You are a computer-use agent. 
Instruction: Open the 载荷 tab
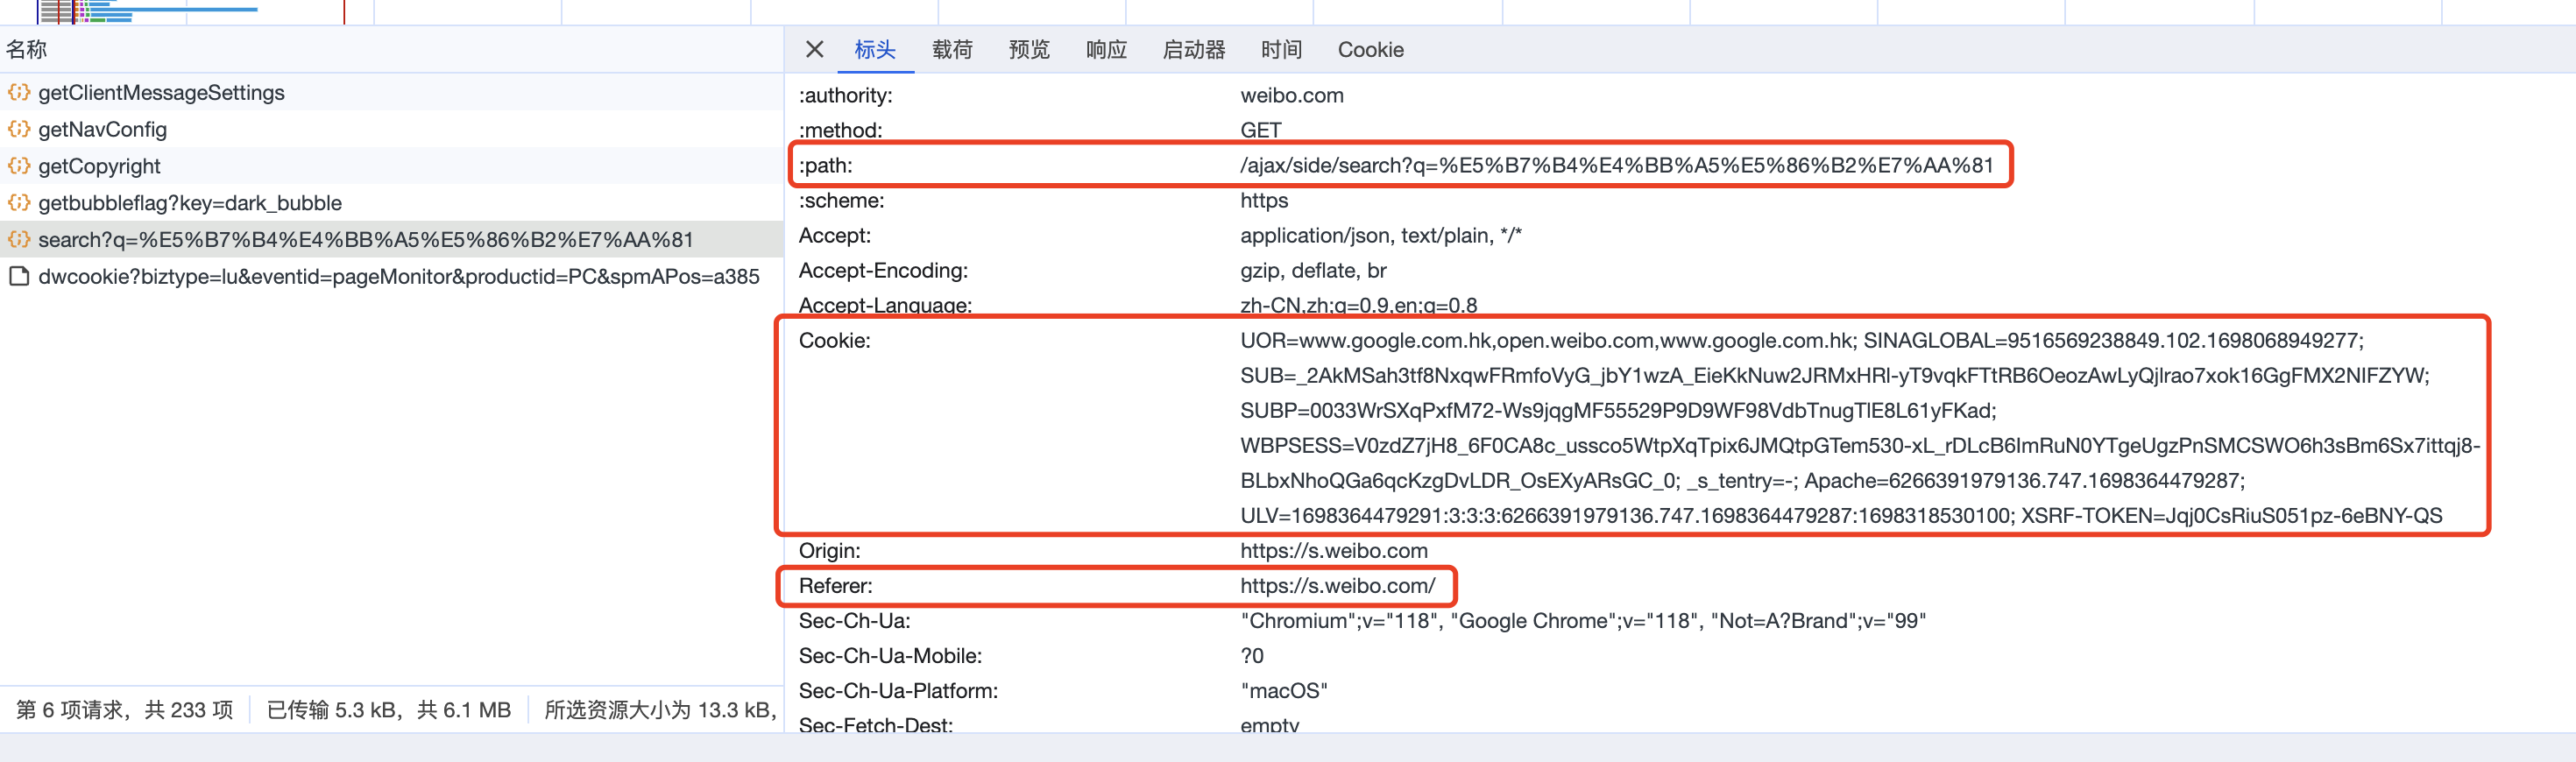951,50
